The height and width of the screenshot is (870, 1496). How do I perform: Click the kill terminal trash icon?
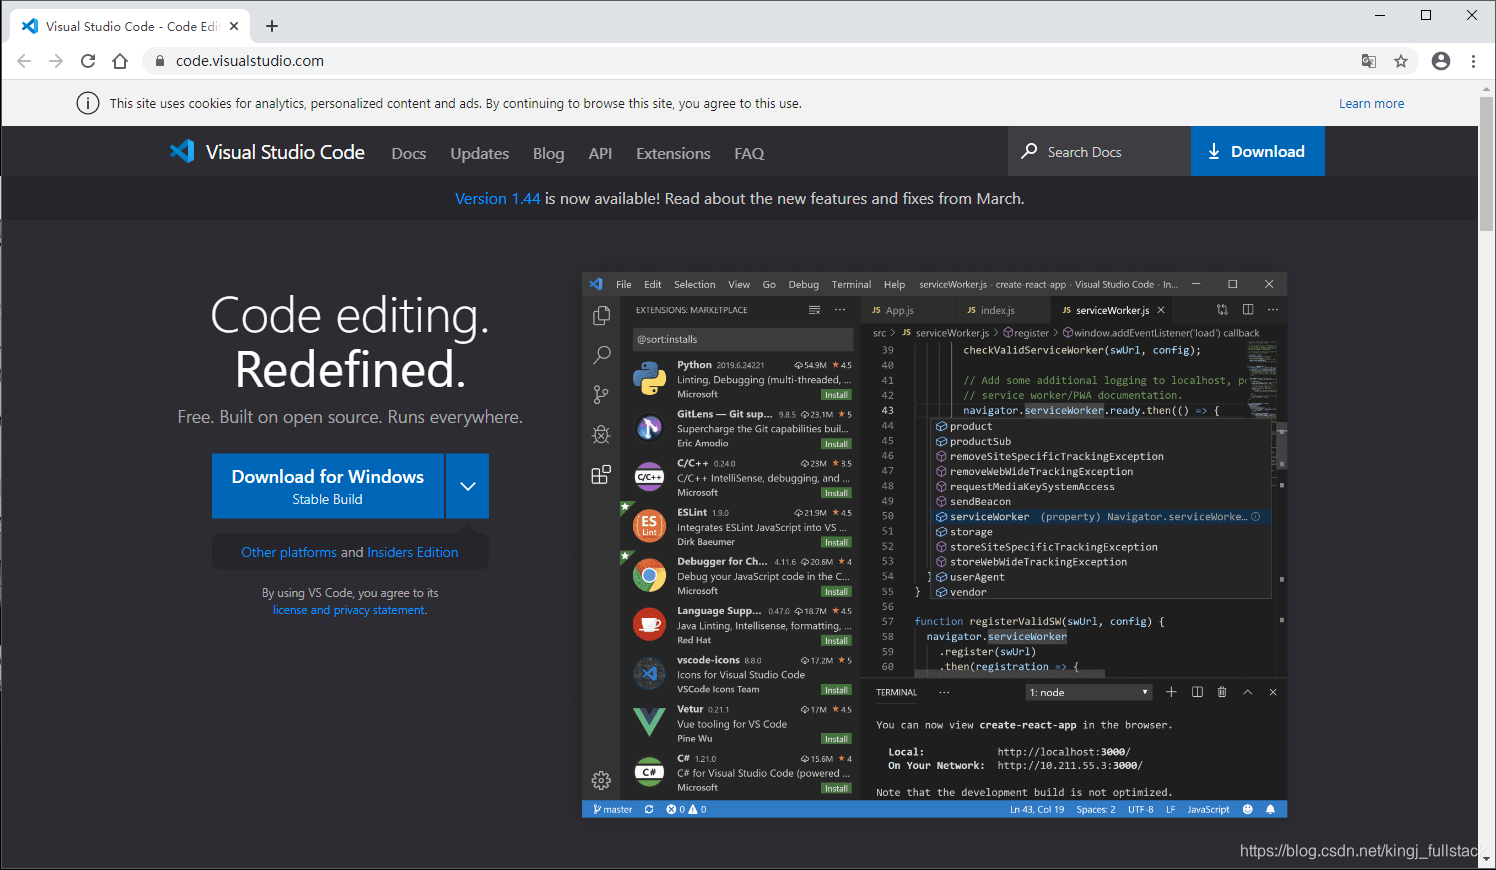[1222, 692]
